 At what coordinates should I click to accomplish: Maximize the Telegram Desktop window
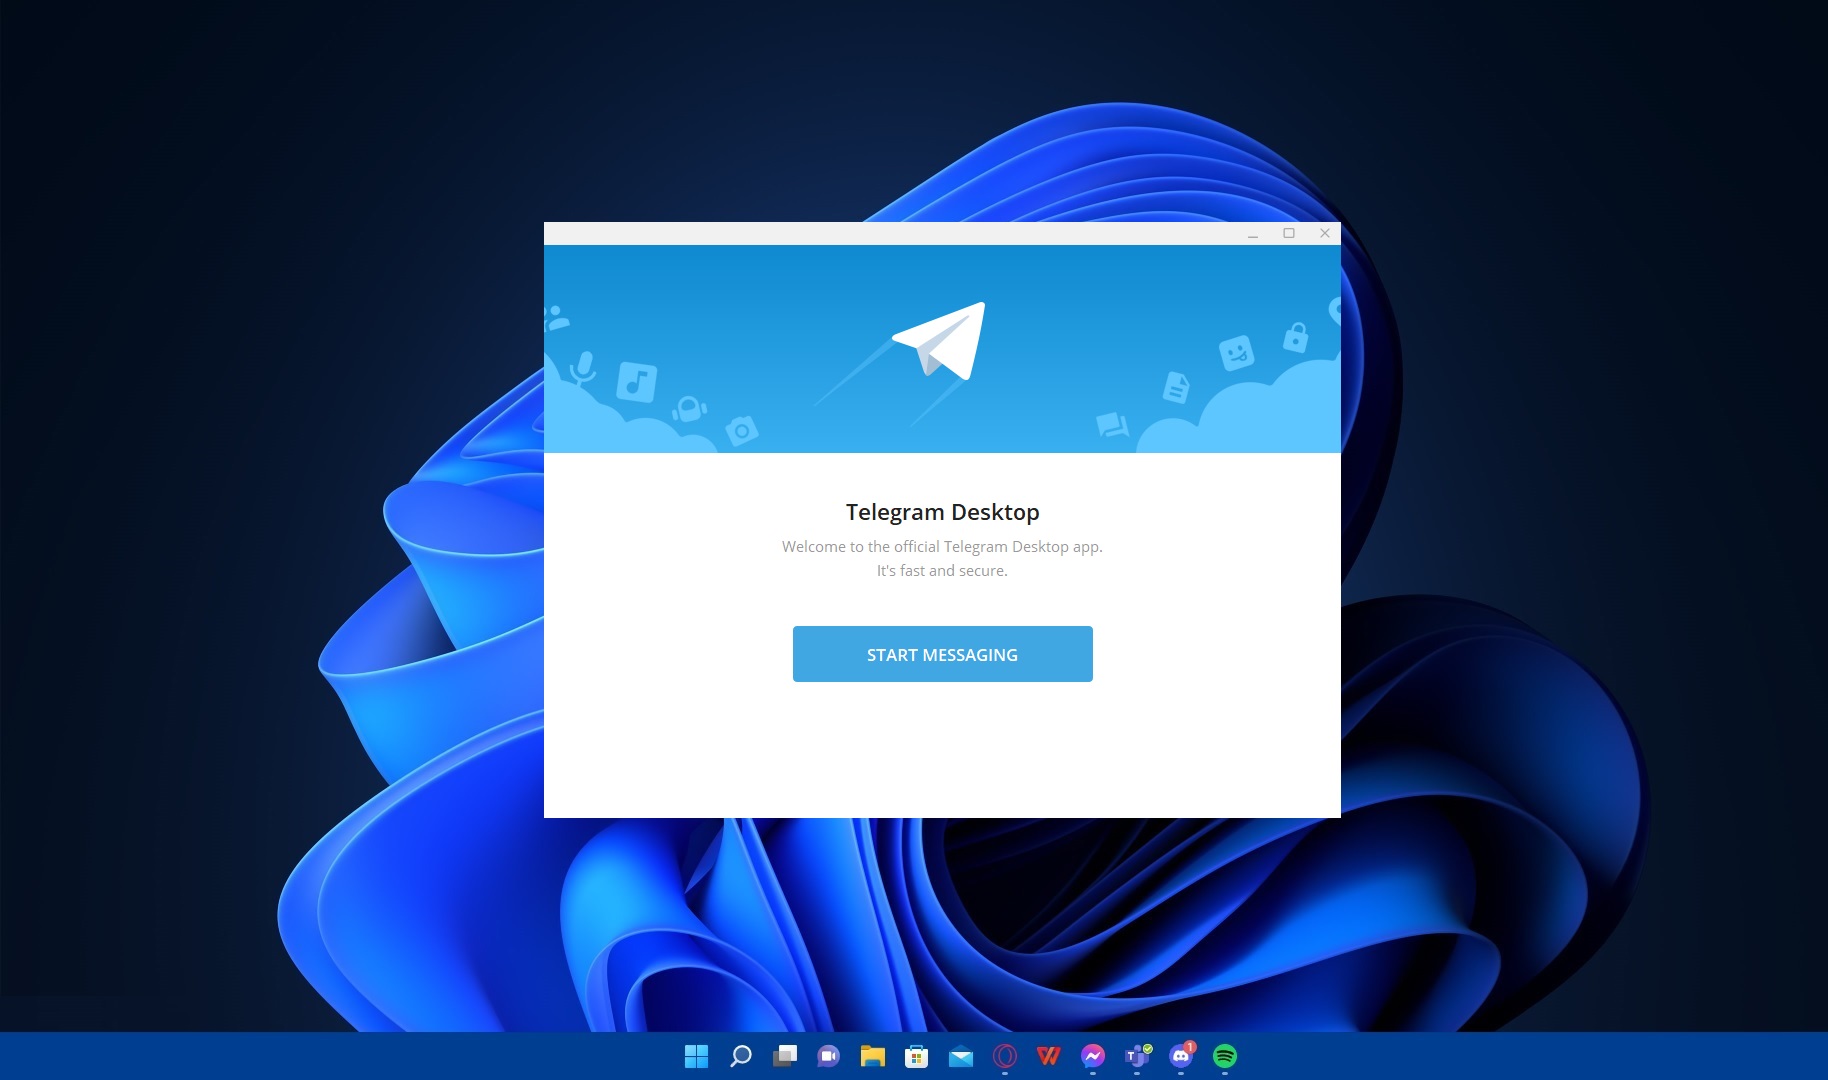(1289, 234)
